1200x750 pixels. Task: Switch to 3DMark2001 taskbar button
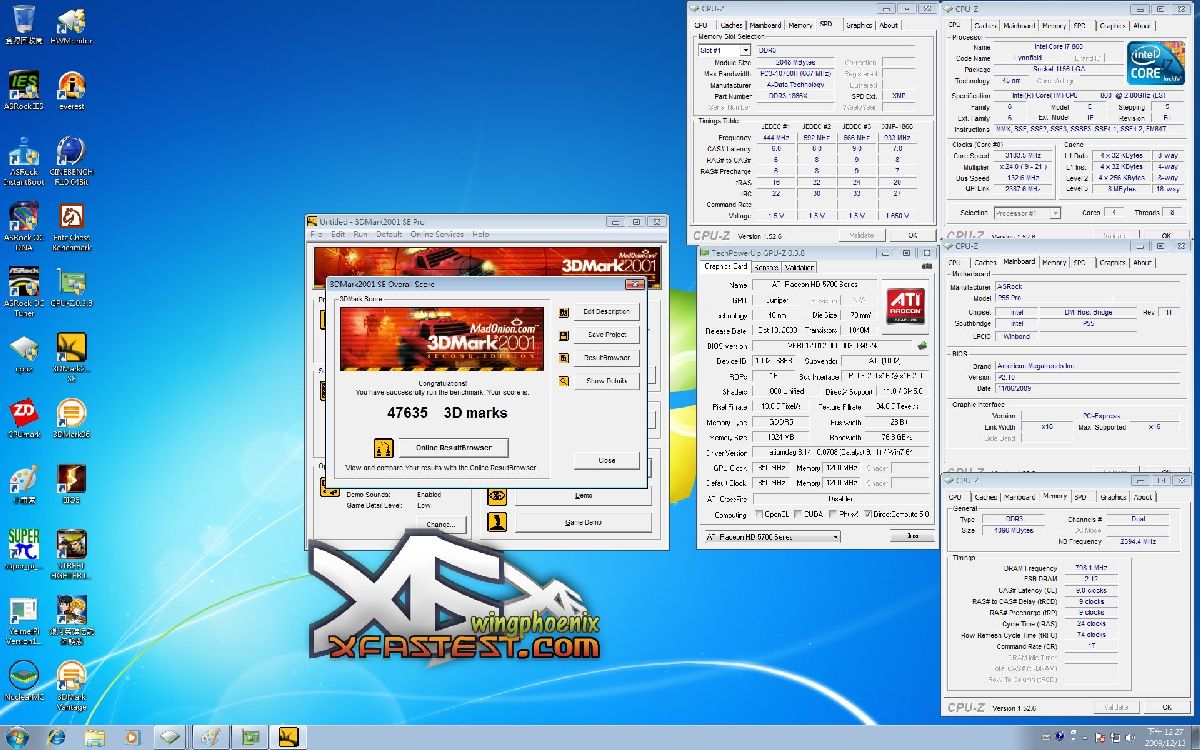[x=289, y=737]
